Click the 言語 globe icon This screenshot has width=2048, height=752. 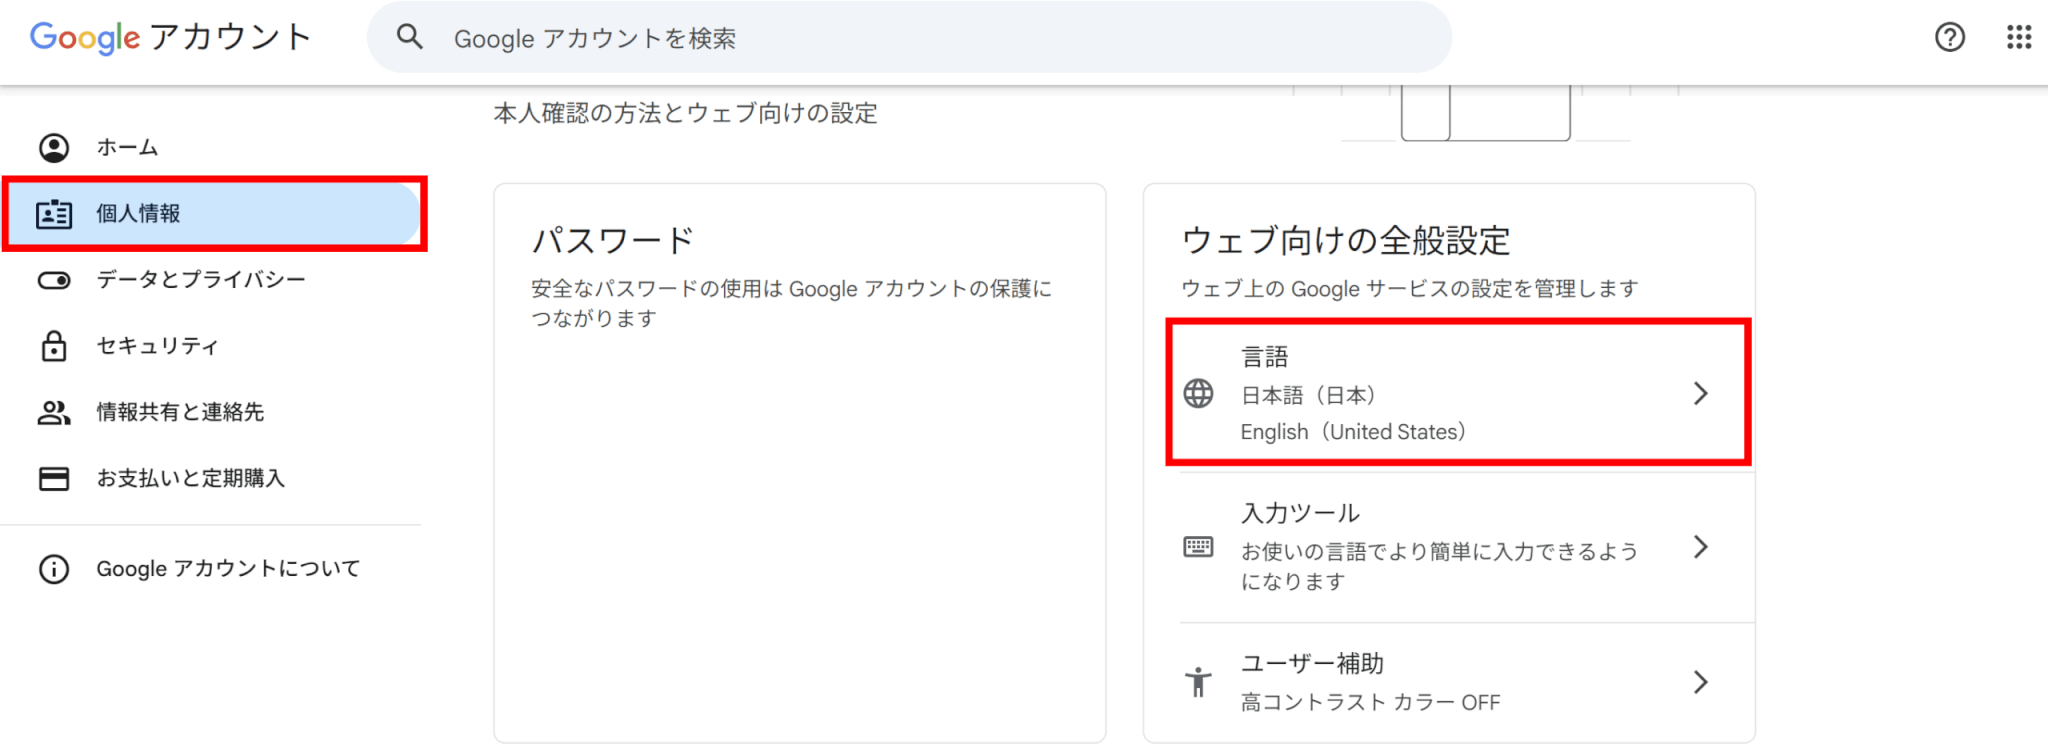[1198, 394]
